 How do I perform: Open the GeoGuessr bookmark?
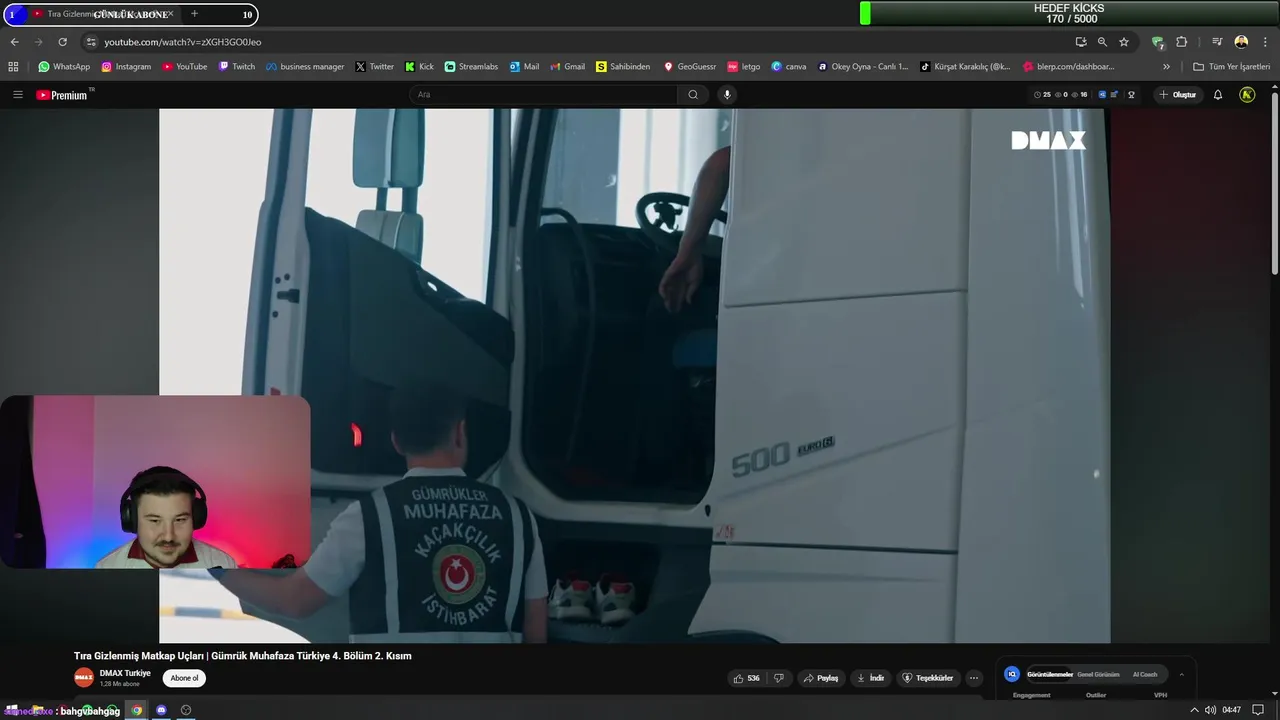click(x=690, y=67)
